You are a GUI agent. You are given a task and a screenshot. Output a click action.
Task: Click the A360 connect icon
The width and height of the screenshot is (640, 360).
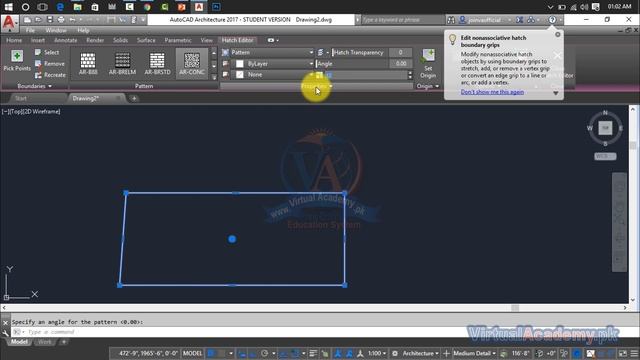click(x=531, y=20)
